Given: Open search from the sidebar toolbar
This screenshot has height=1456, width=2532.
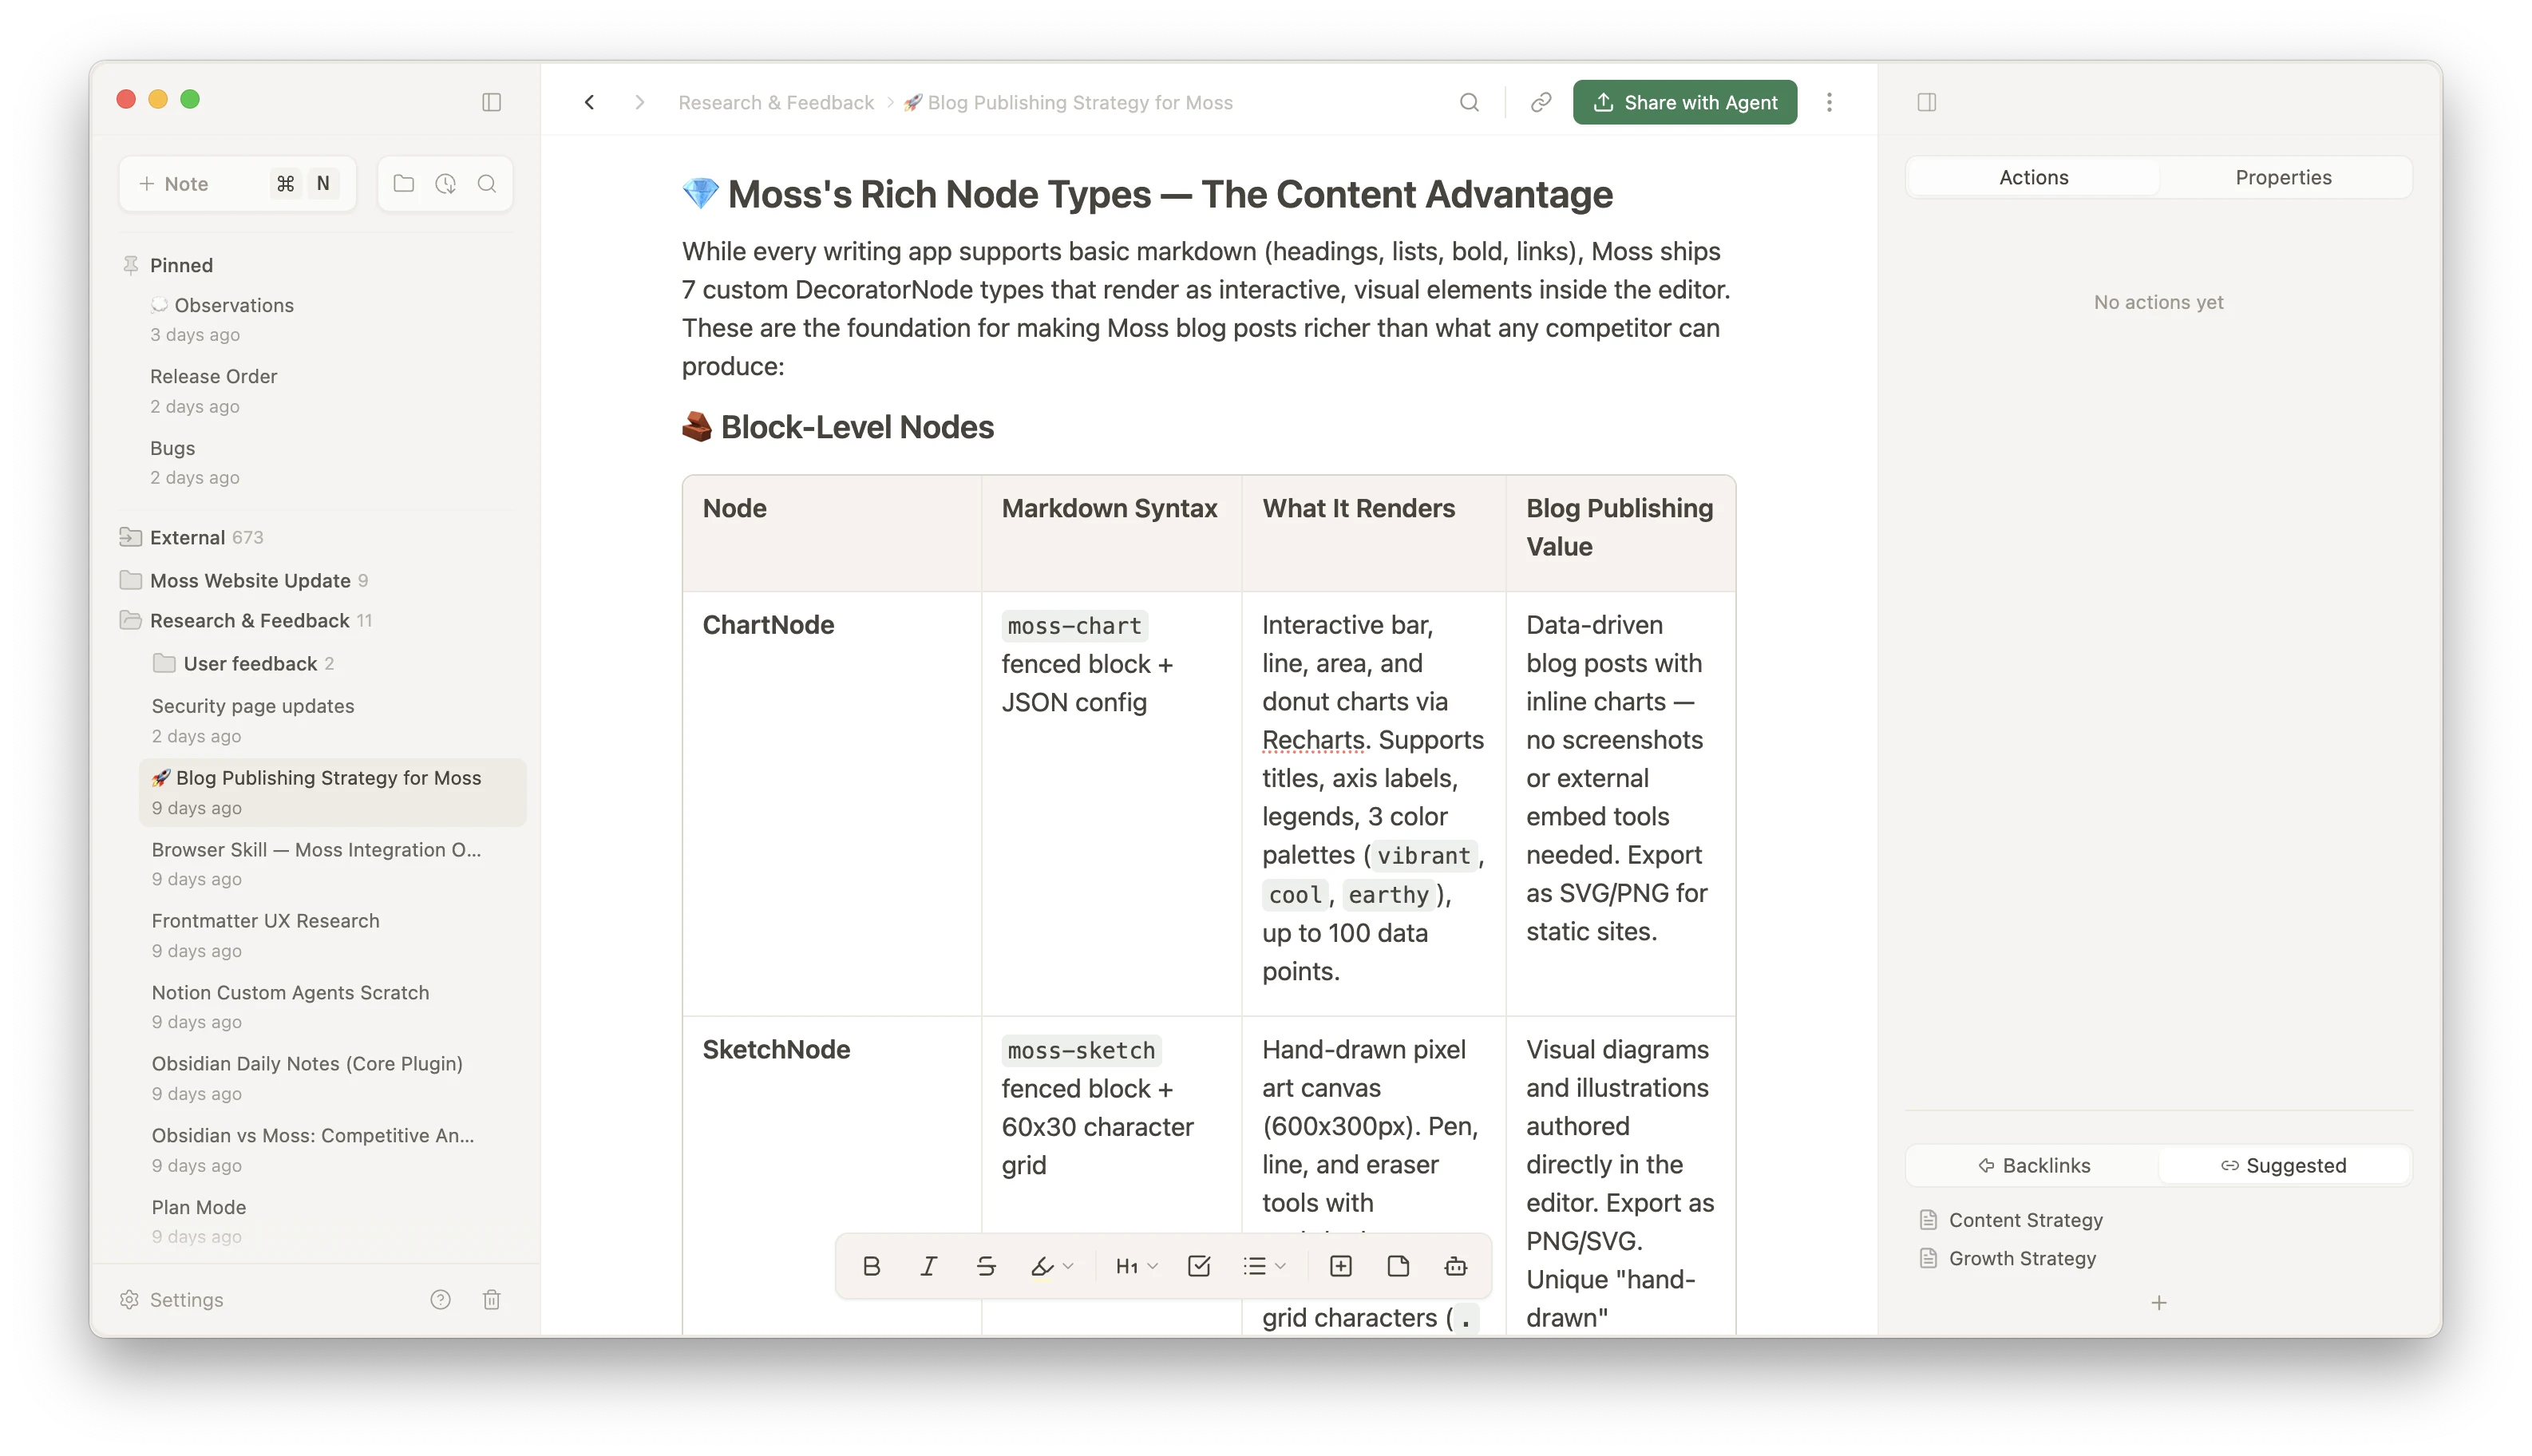Looking at the screenshot, I should 487,184.
